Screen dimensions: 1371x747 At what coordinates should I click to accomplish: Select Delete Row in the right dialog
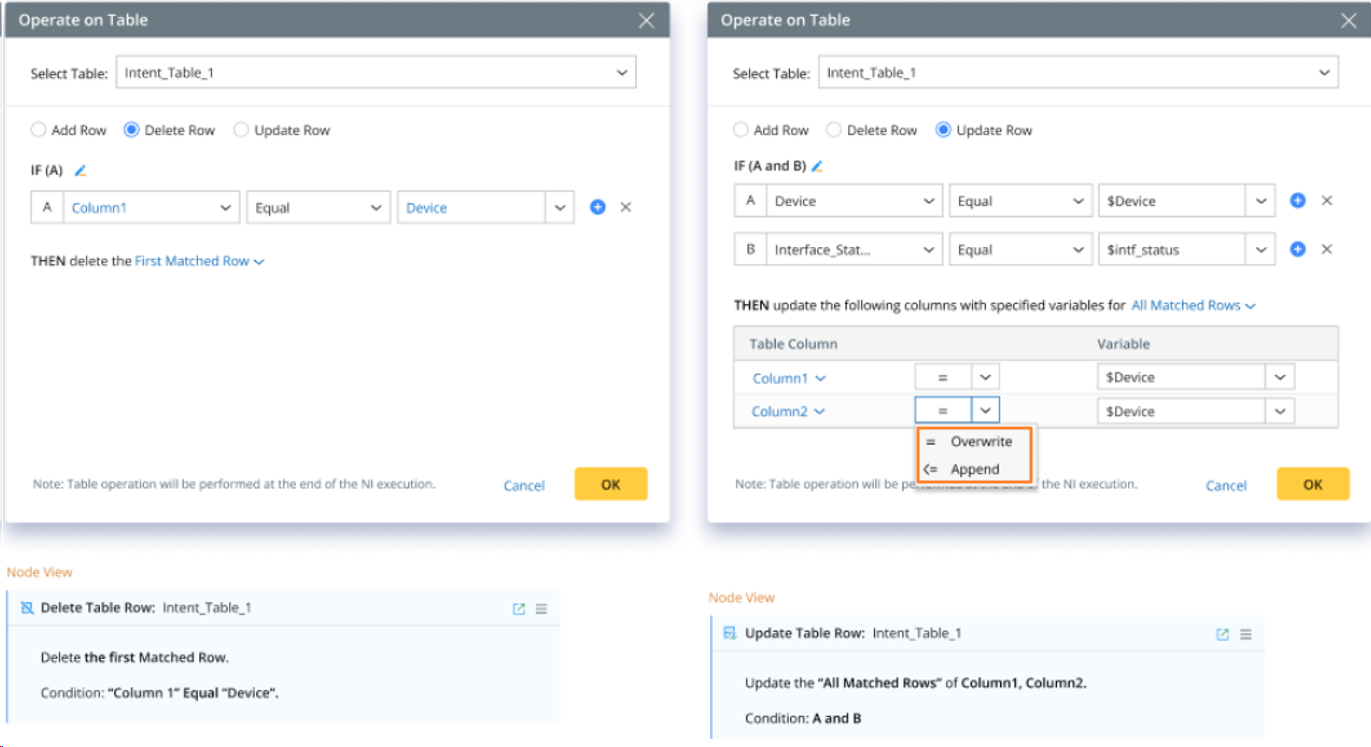(x=834, y=130)
